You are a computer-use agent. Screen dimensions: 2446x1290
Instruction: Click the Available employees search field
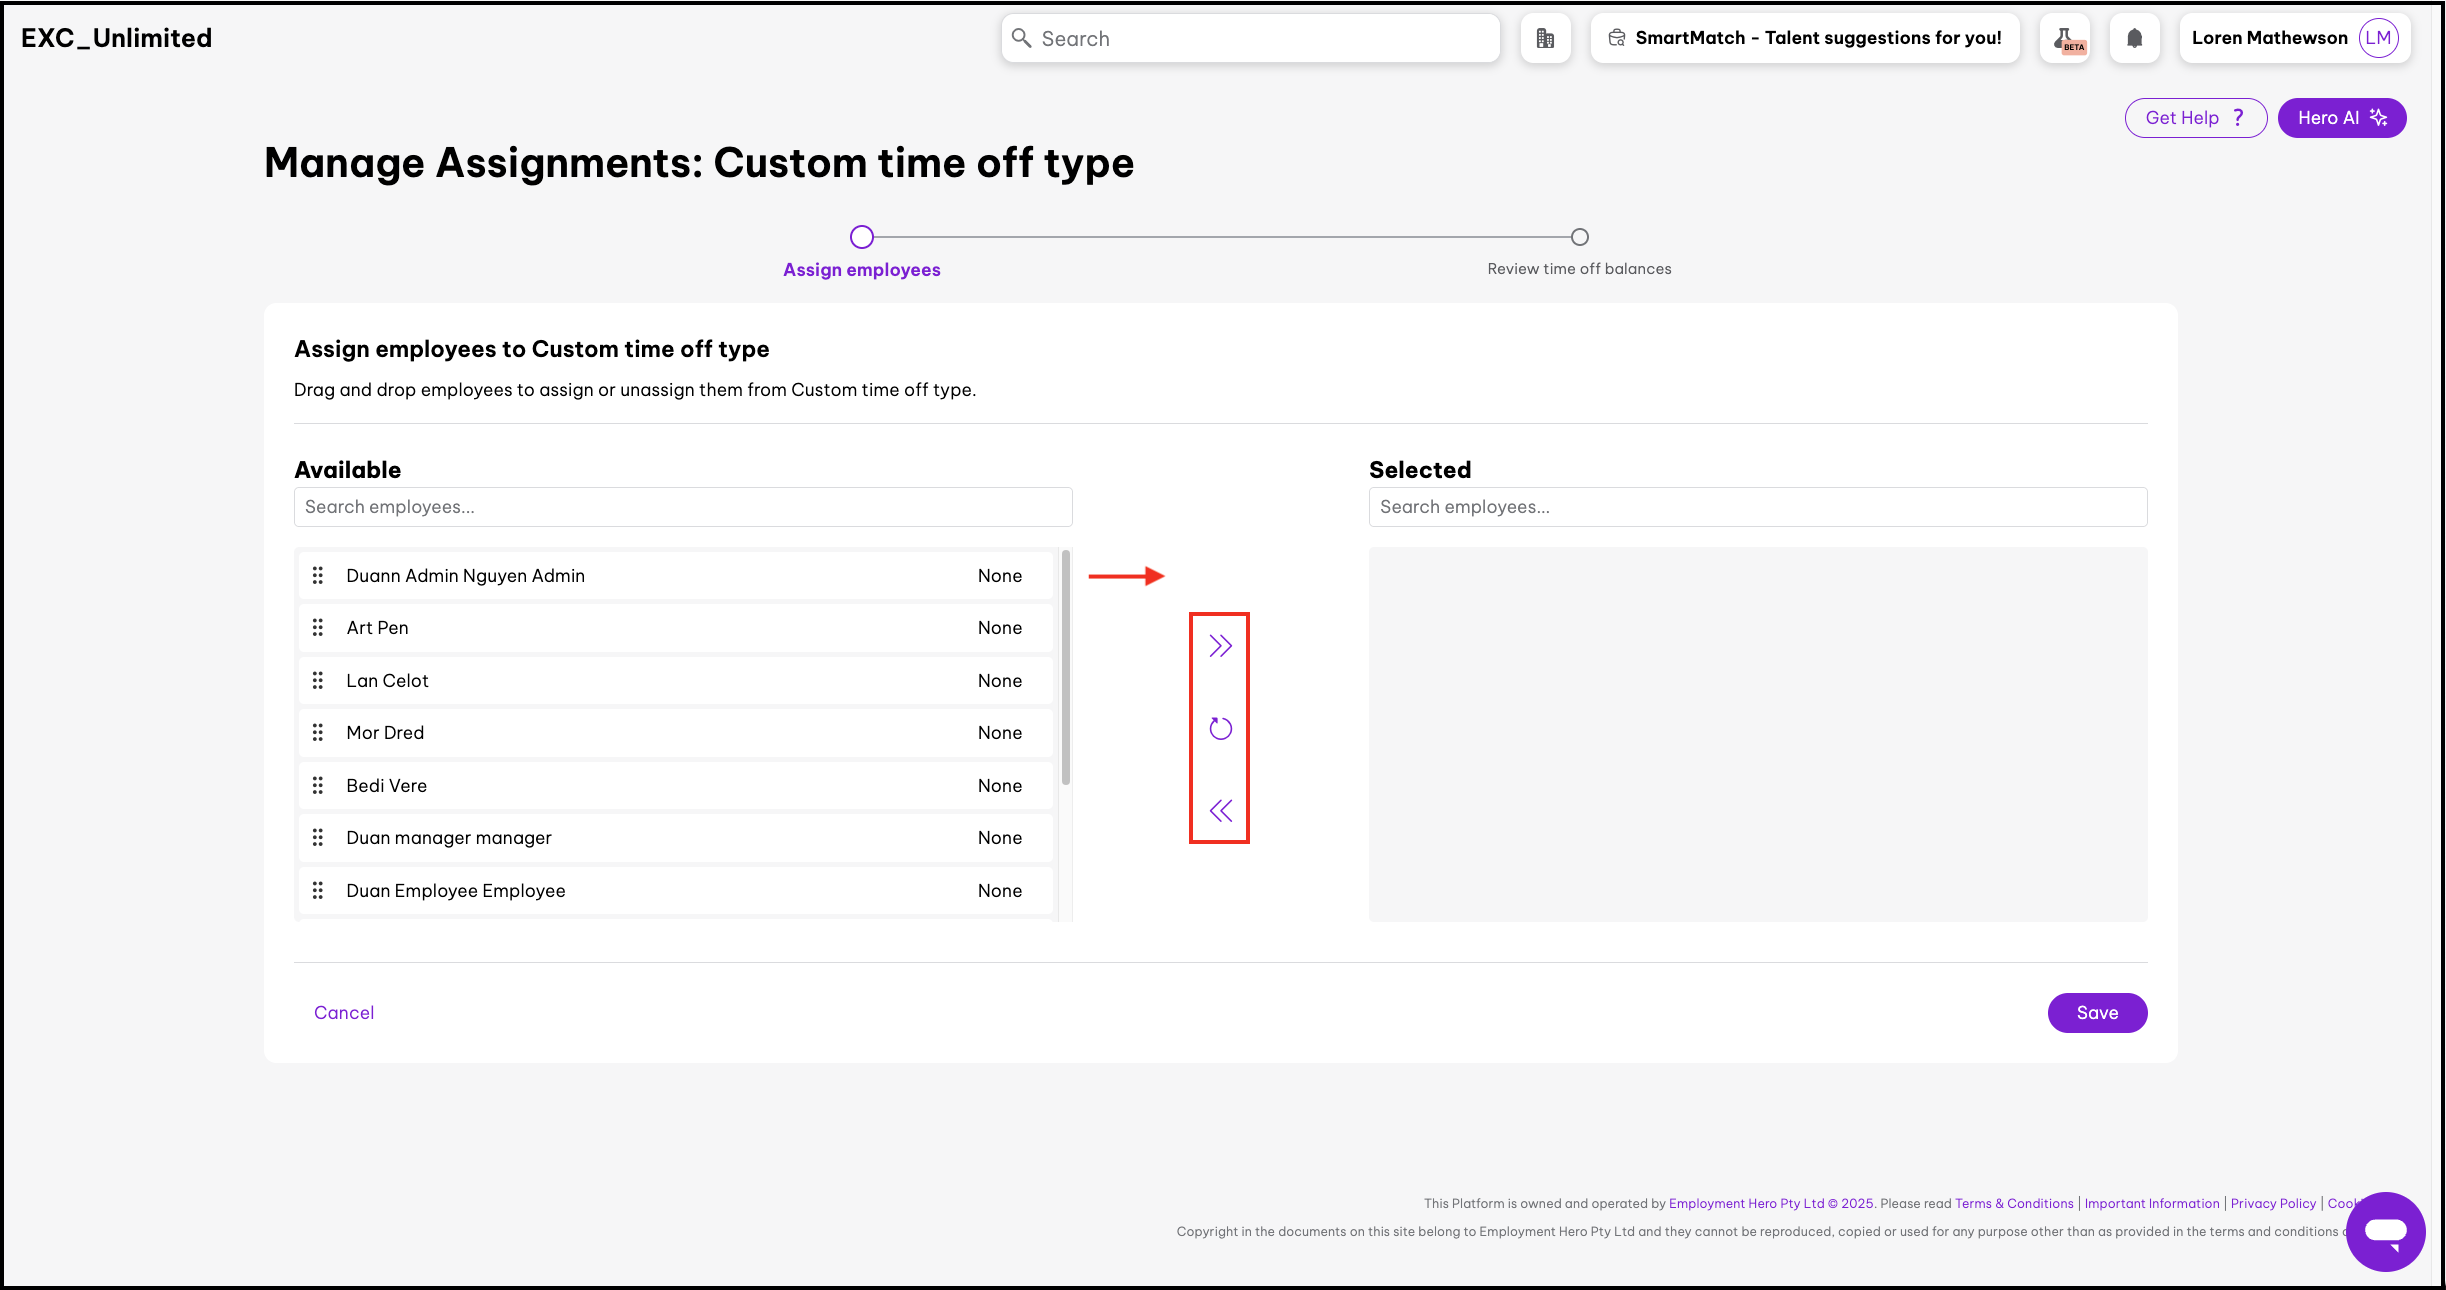pyautogui.click(x=683, y=507)
